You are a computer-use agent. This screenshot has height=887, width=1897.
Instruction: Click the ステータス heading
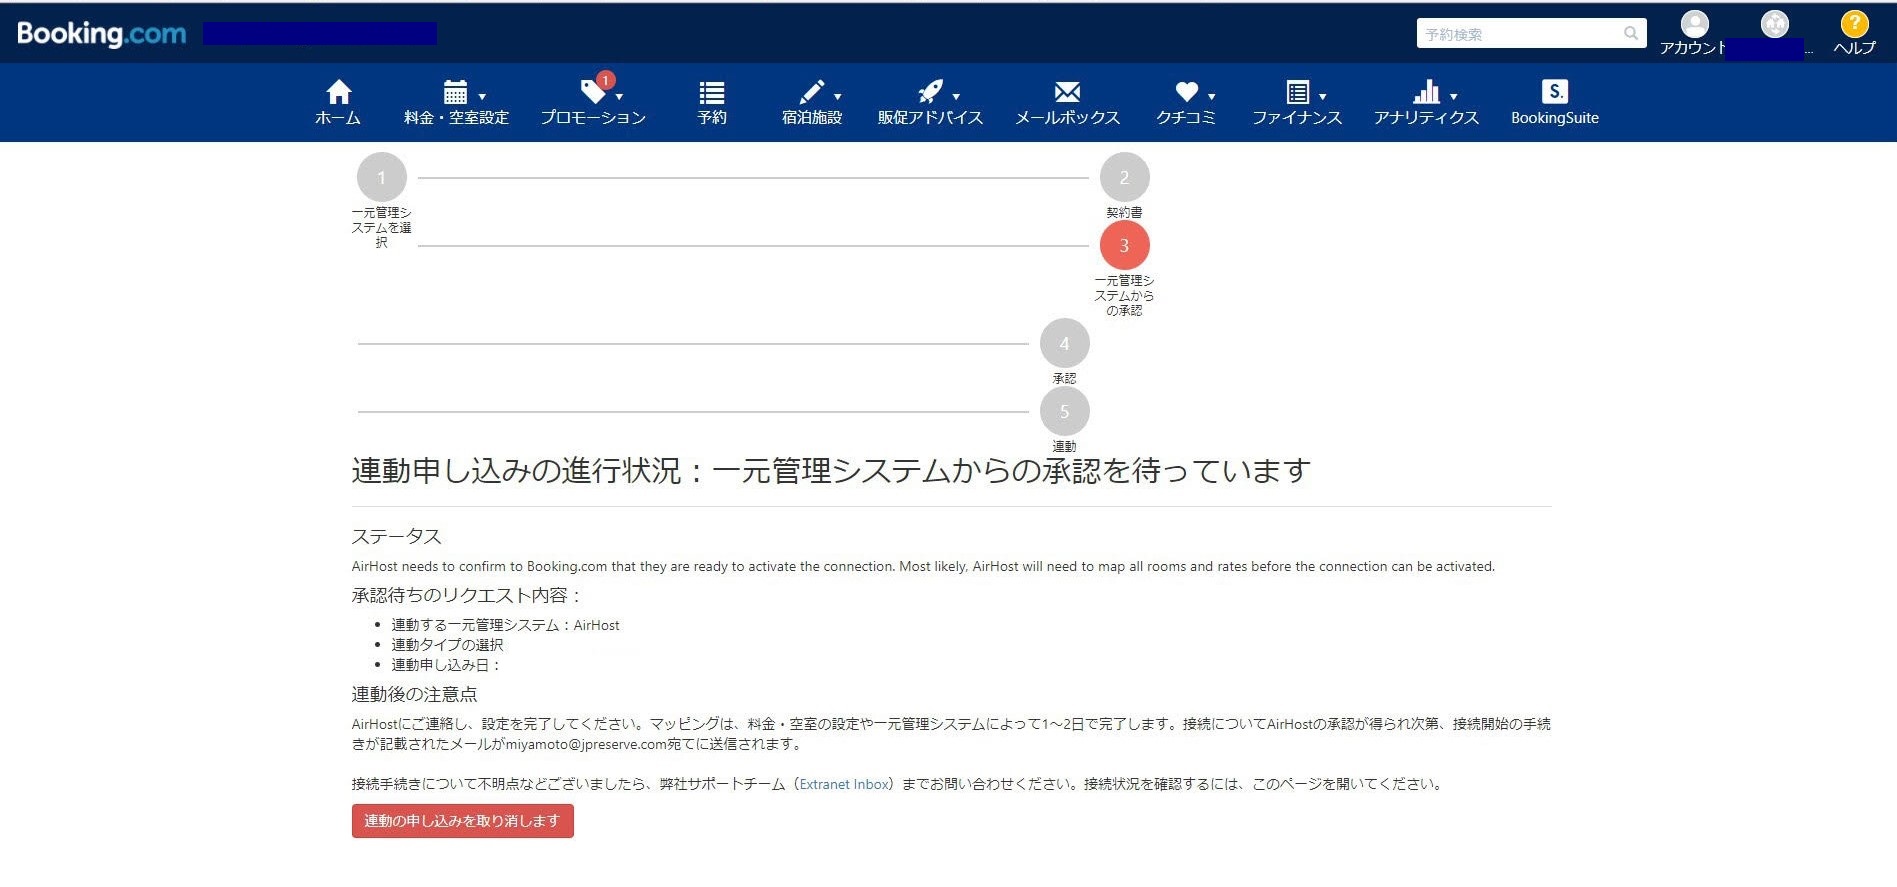click(396, 537)
